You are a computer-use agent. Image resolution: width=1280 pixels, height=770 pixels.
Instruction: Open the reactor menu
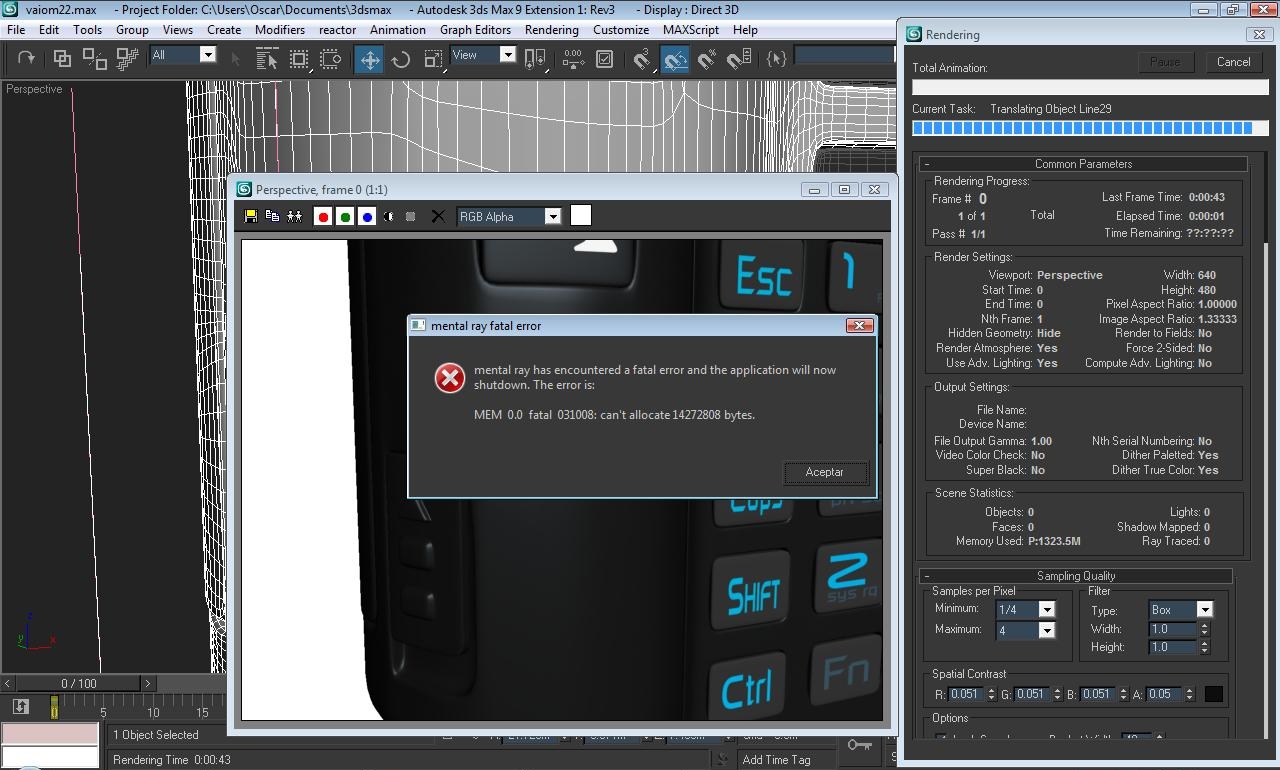click(337, 30)
